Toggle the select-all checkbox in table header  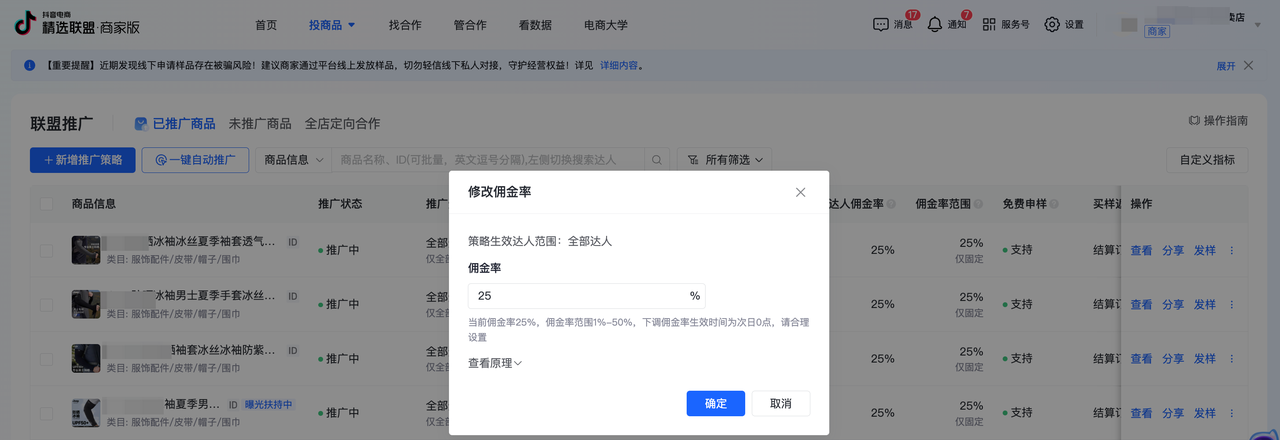click(x=47, y=204)
